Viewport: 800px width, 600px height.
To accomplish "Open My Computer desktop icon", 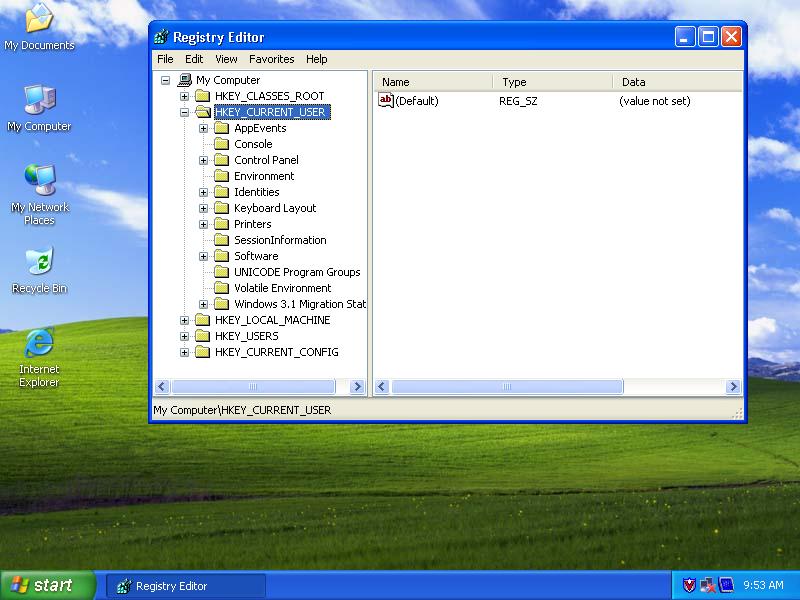I will [x=39, y=108].
